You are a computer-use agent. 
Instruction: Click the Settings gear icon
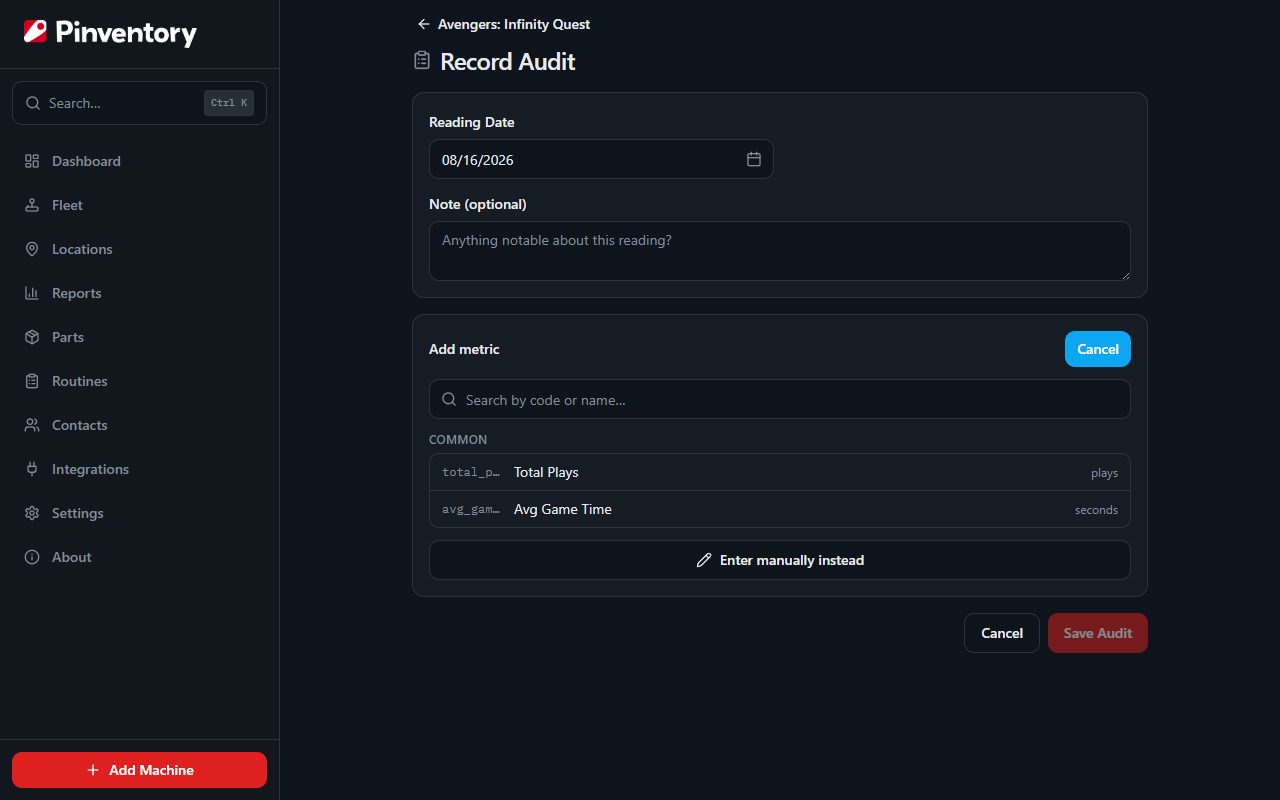tap(32, 513)
